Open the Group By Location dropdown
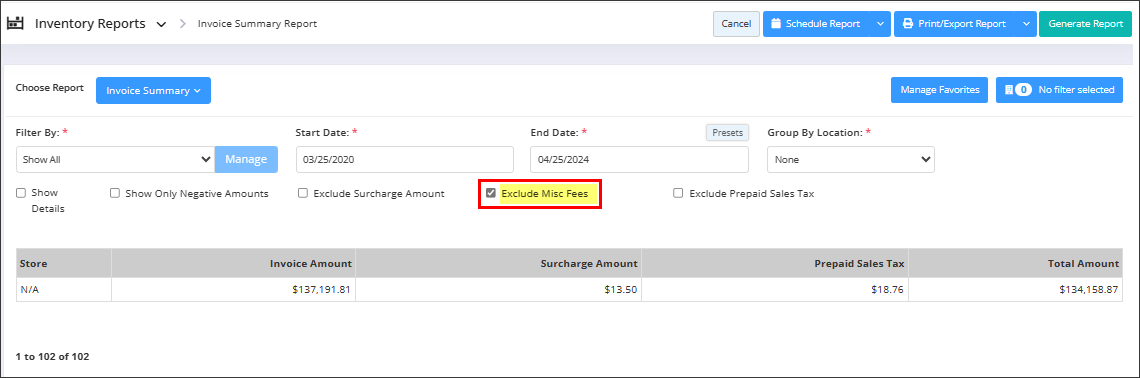This screenshot has height=378, width=1140. tap(851, 159)
